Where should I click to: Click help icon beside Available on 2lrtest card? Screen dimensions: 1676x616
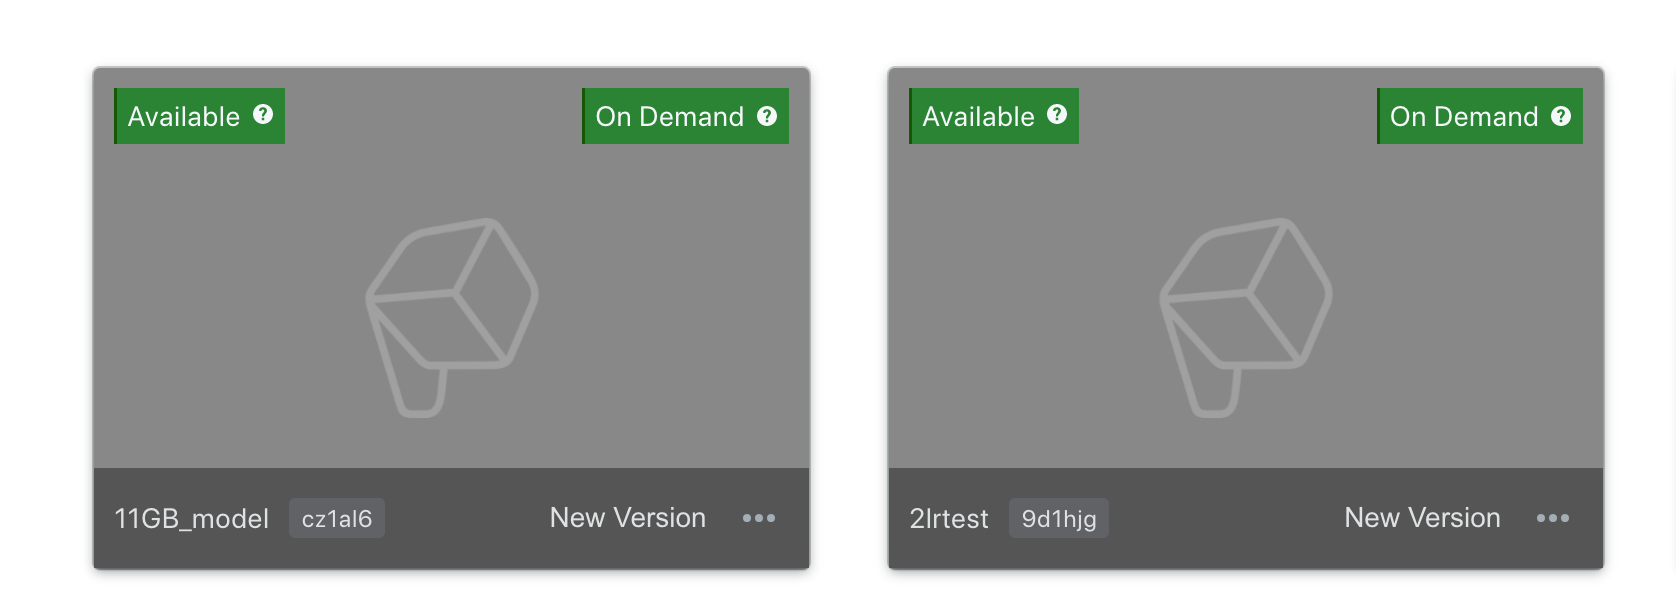click(1057, 115)
